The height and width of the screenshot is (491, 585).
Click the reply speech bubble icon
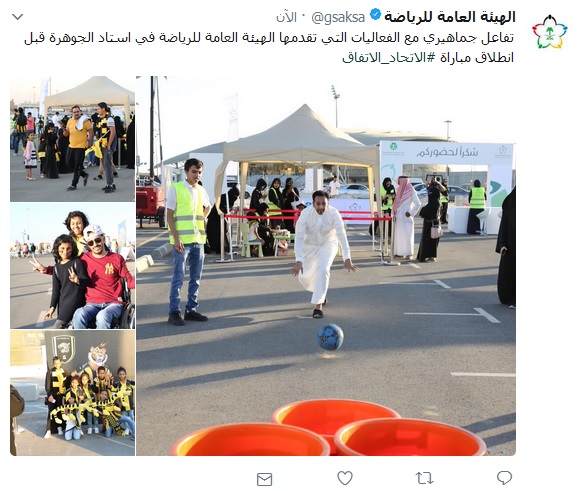[504, 478]
